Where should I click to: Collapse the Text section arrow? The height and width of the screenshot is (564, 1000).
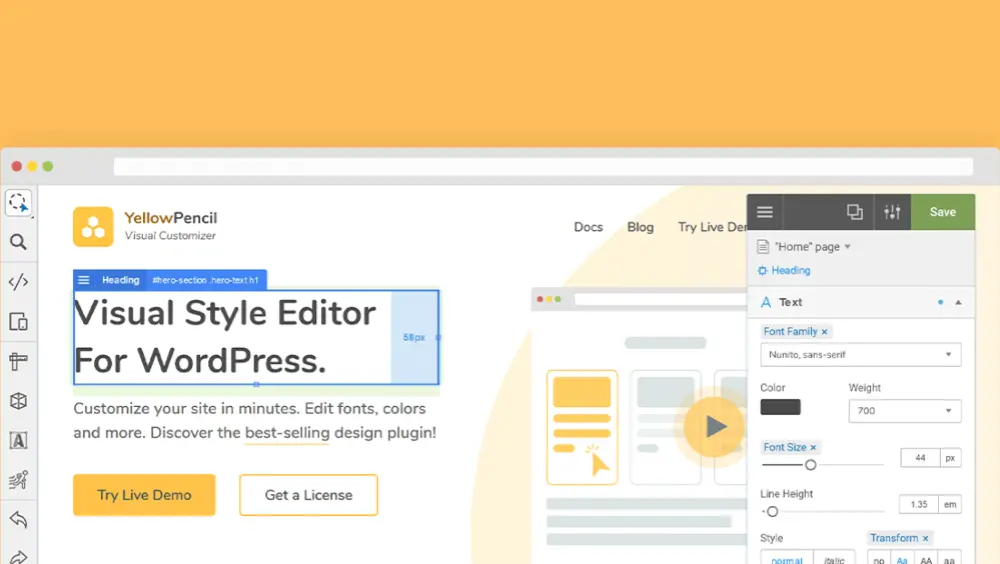pyautogui.click(x=958, y=302)
